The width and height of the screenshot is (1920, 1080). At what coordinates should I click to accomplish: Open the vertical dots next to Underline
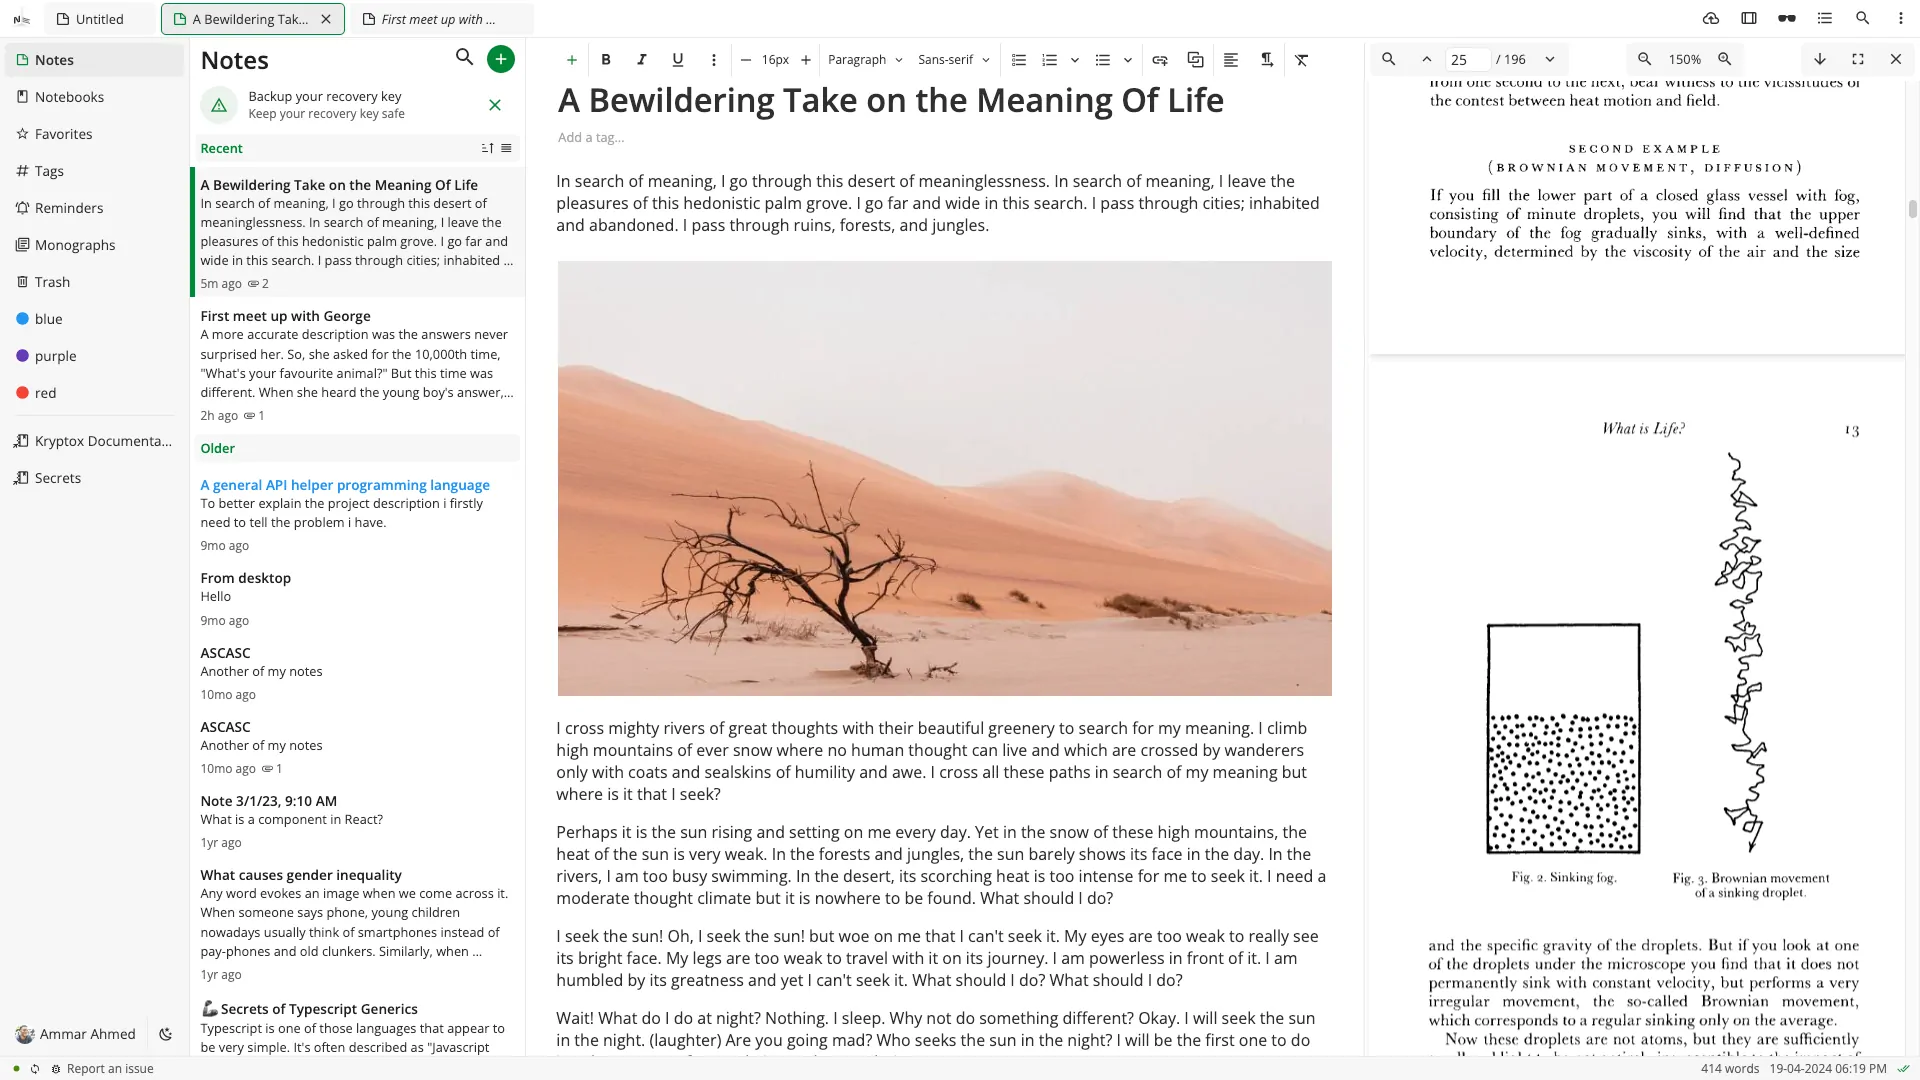(x=714, y=60)
